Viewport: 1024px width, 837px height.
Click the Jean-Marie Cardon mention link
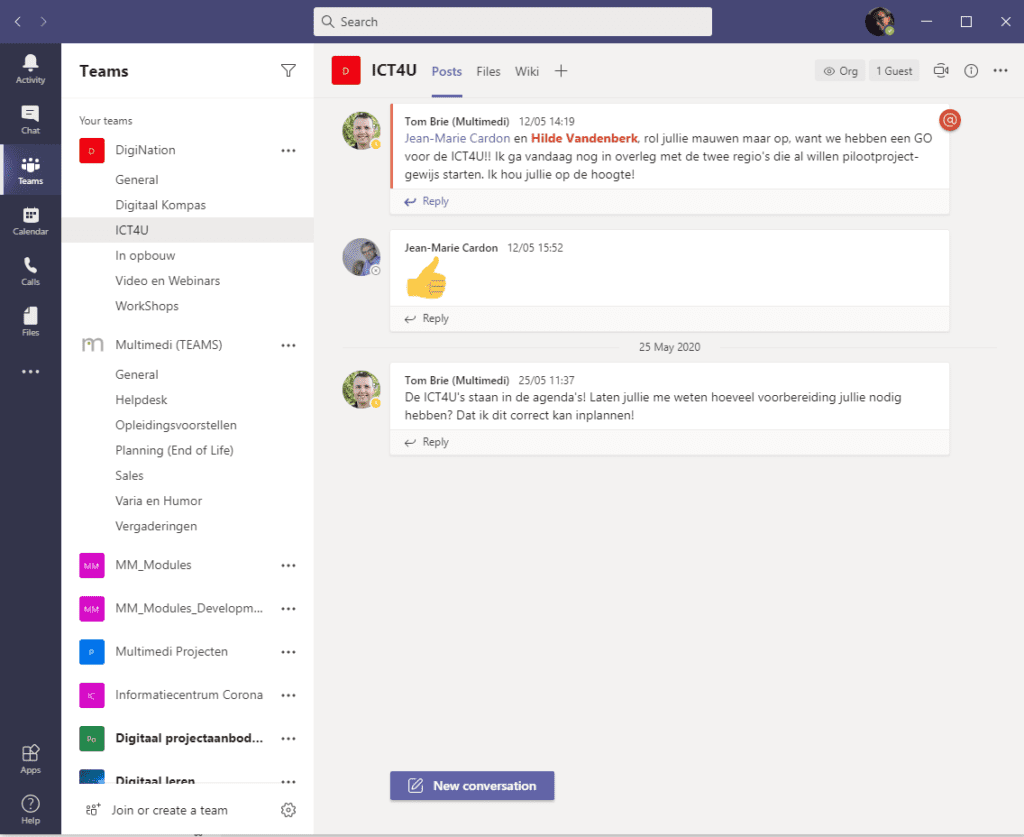456,138
